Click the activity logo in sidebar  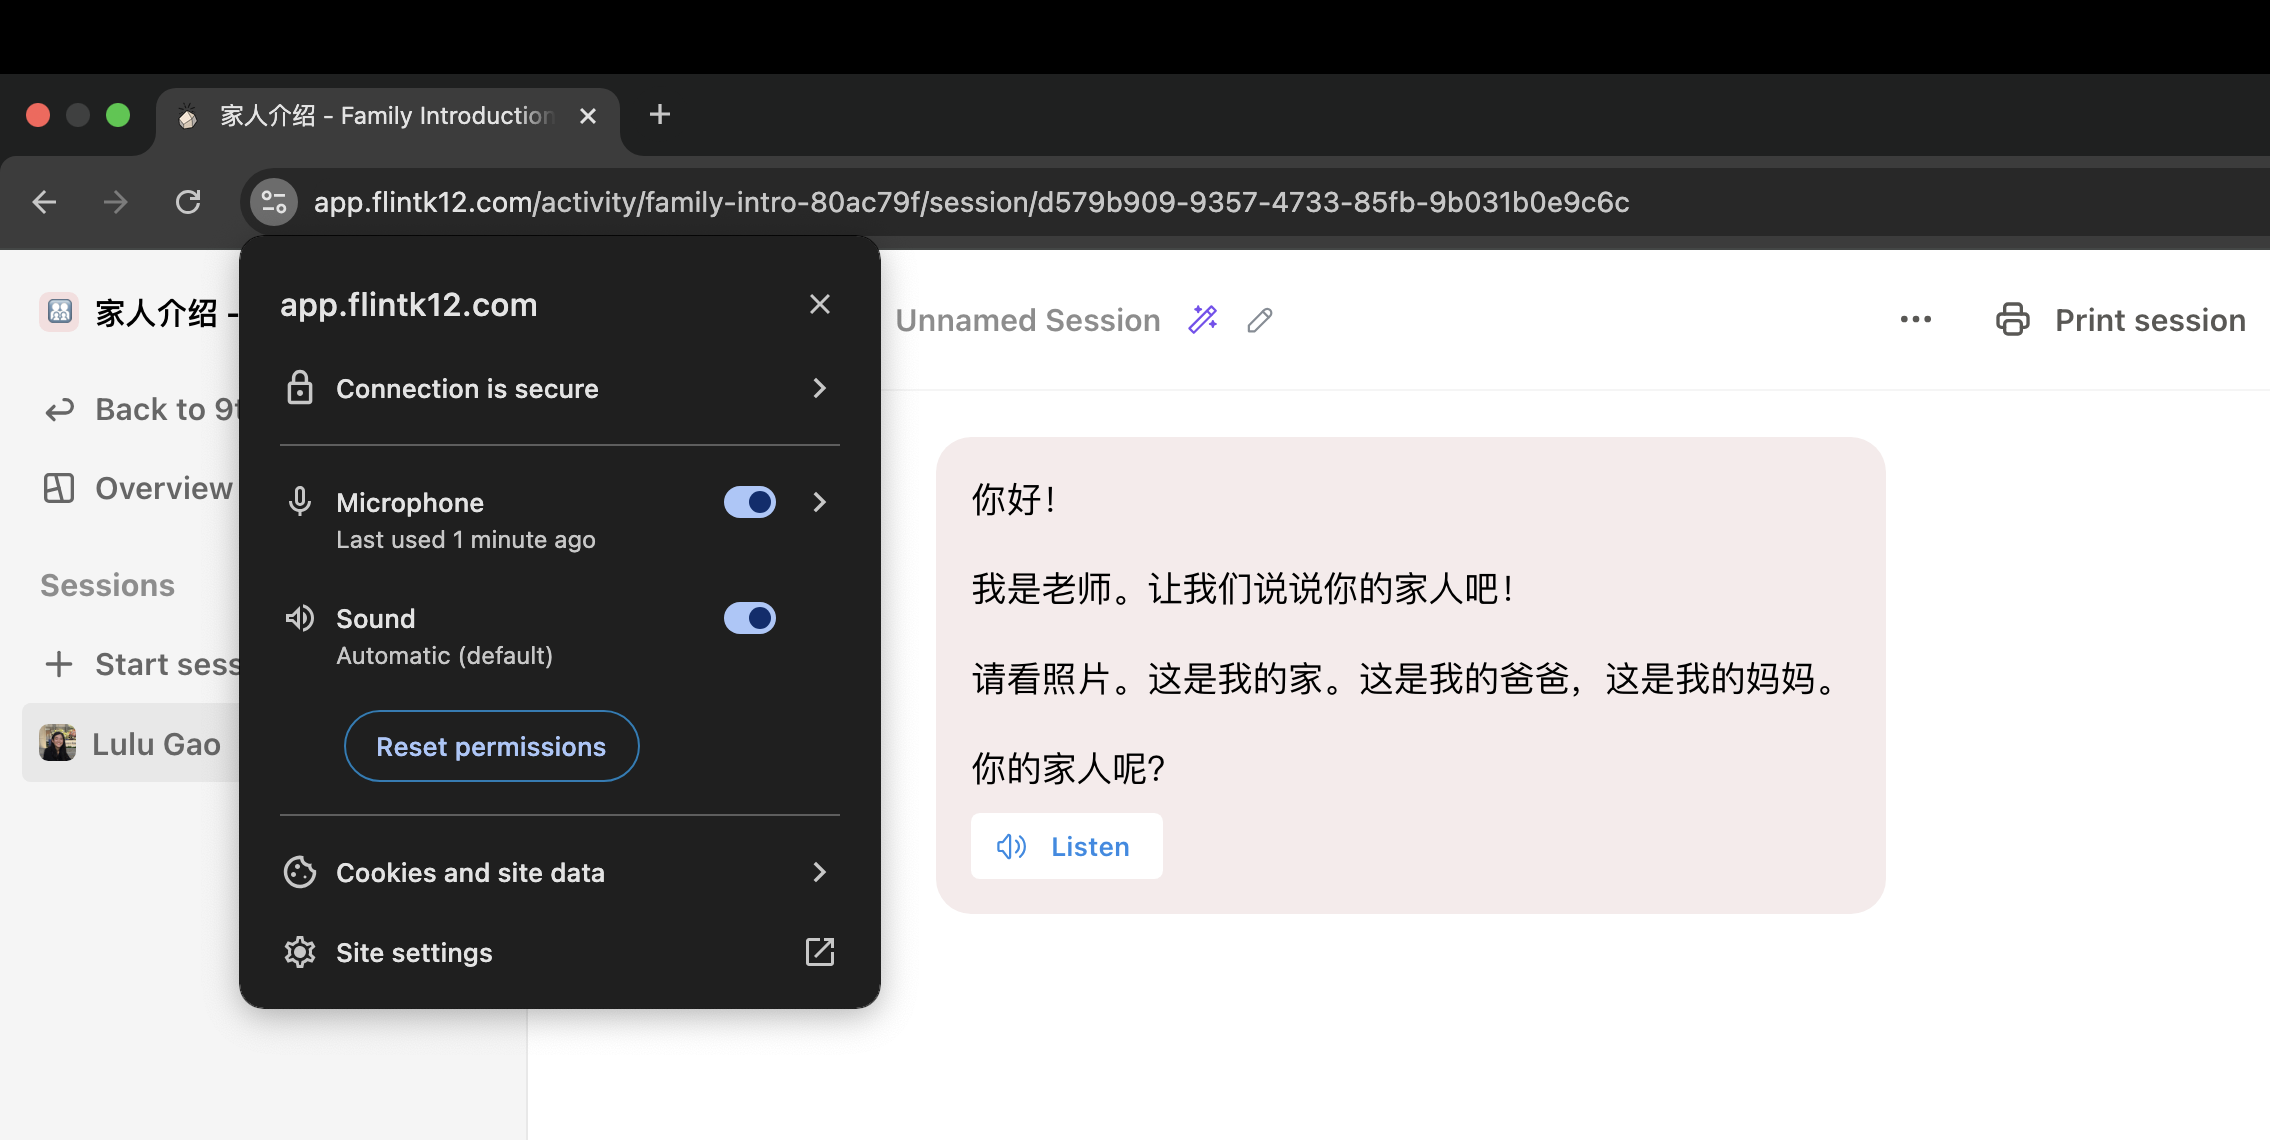tap(59, 312)
